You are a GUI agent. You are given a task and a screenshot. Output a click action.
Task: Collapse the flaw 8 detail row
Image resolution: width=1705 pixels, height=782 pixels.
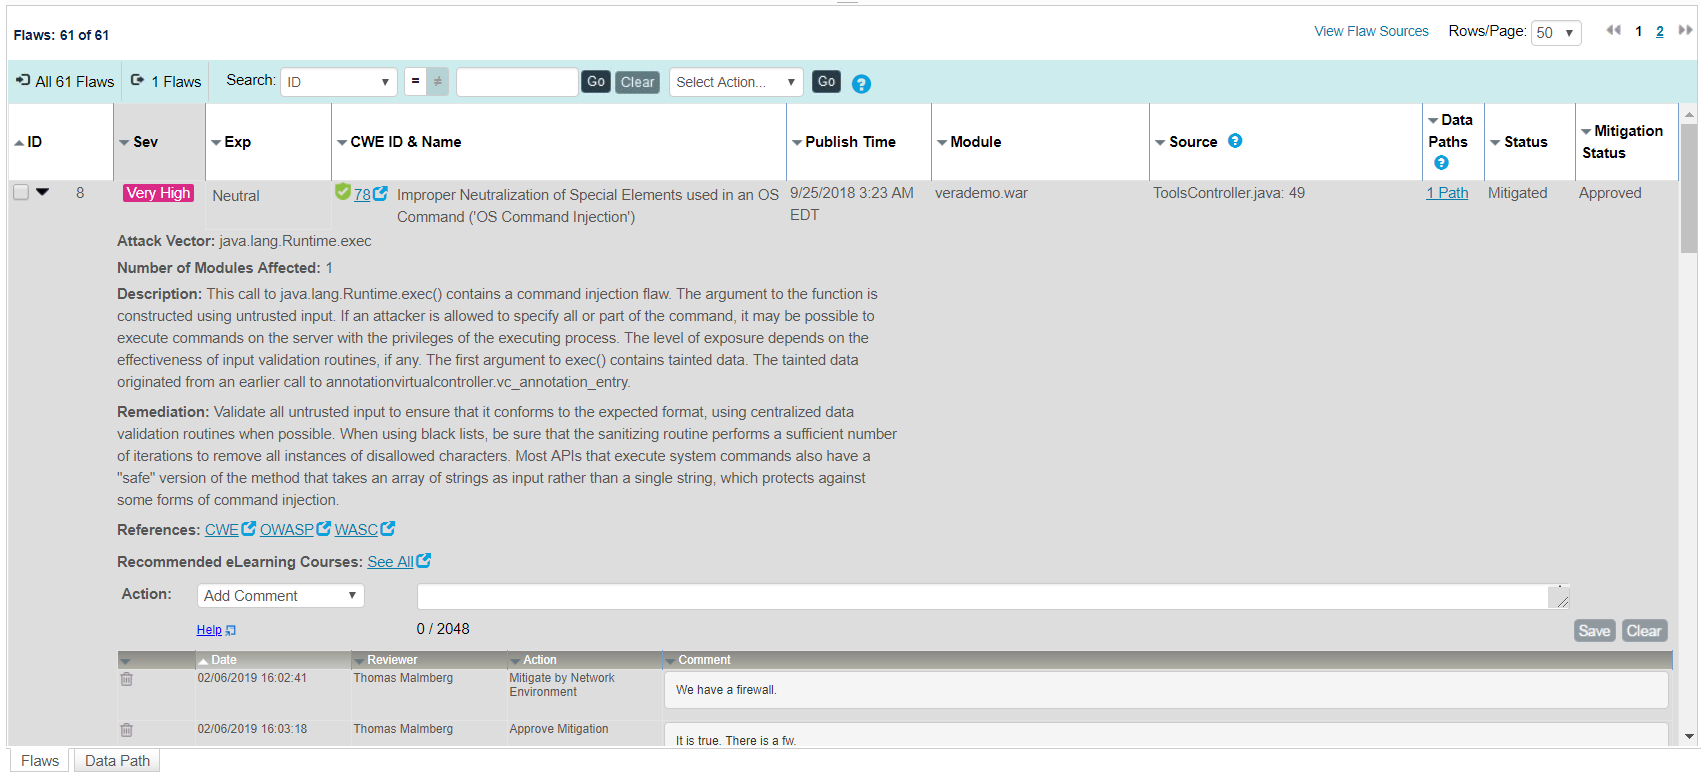[43, 192]
